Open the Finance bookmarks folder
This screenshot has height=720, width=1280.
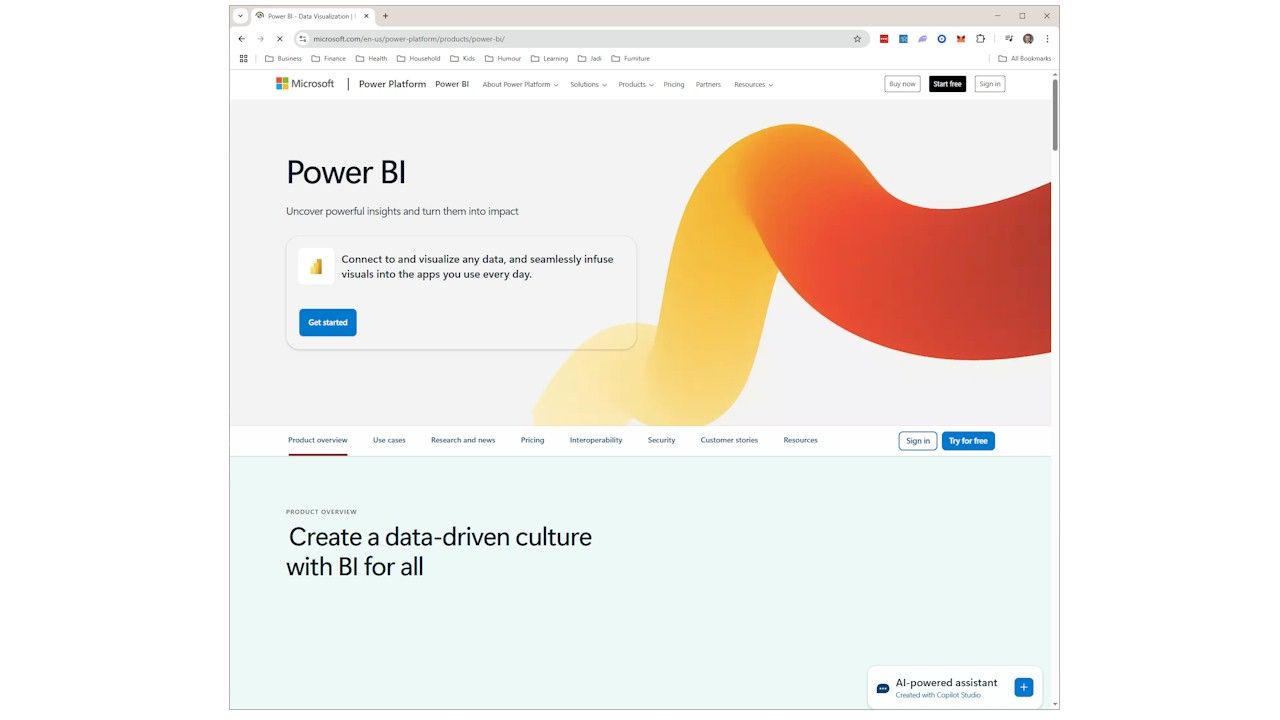pyautogui.click(x=329, y=59)
